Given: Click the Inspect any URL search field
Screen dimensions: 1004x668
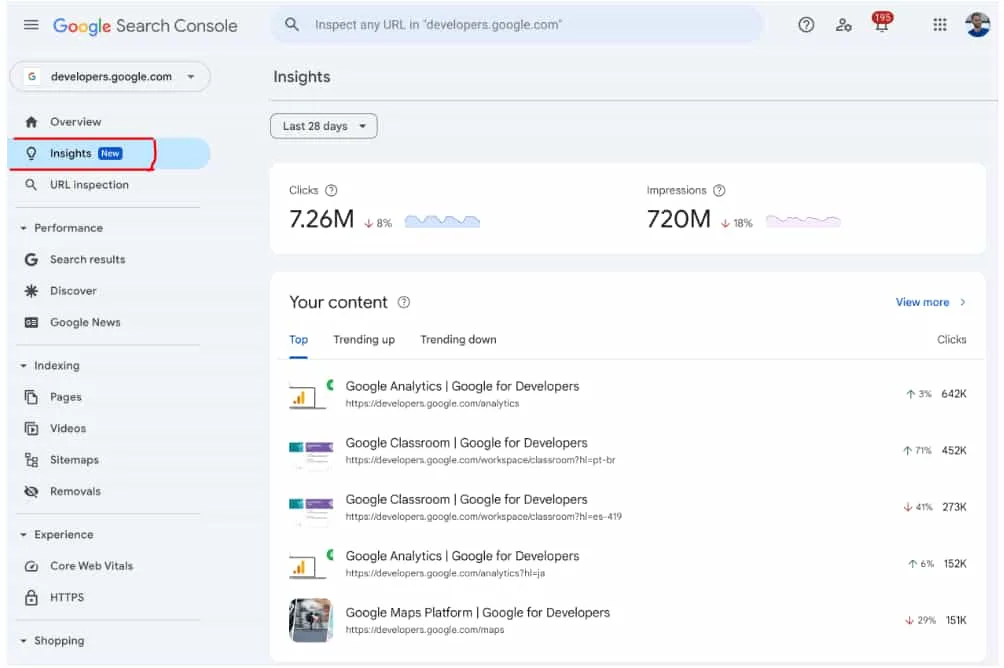Looking at the screenshot, I should coord(517,25).
